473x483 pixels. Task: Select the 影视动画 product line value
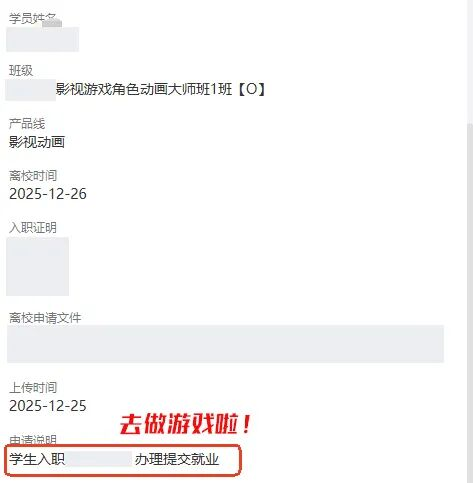click(x=37, y=142)
